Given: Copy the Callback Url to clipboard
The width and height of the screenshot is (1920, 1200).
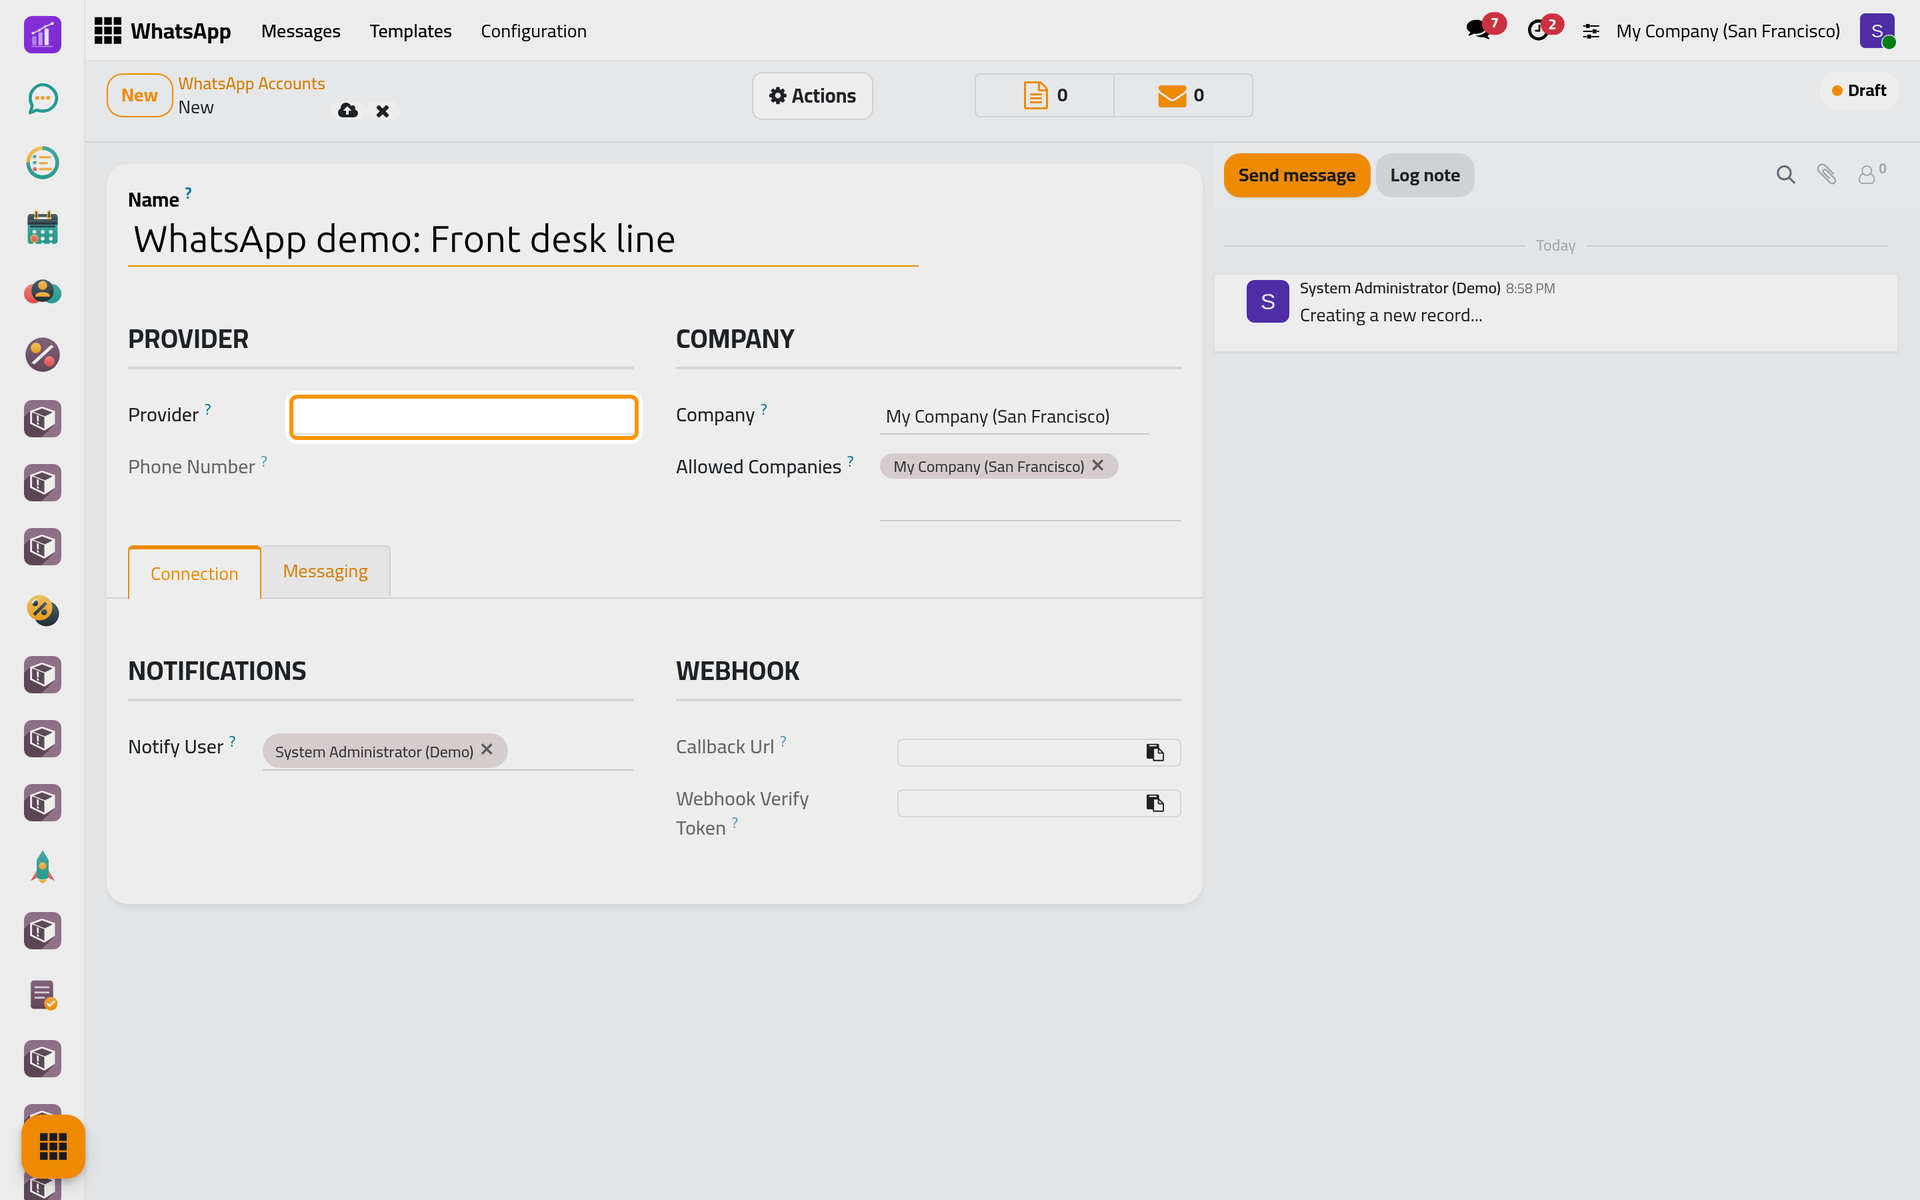Looking at the screenshot, I should tap(1155, 752).
